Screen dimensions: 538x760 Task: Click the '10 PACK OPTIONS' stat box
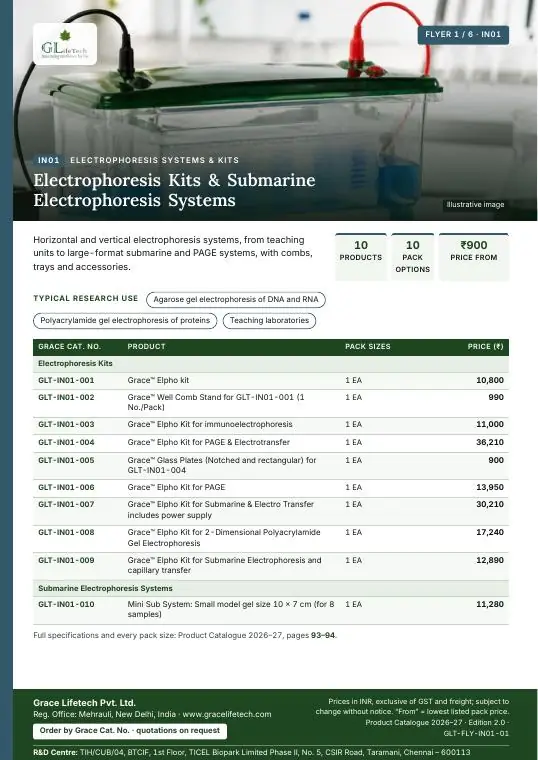[x=412, y=257]
